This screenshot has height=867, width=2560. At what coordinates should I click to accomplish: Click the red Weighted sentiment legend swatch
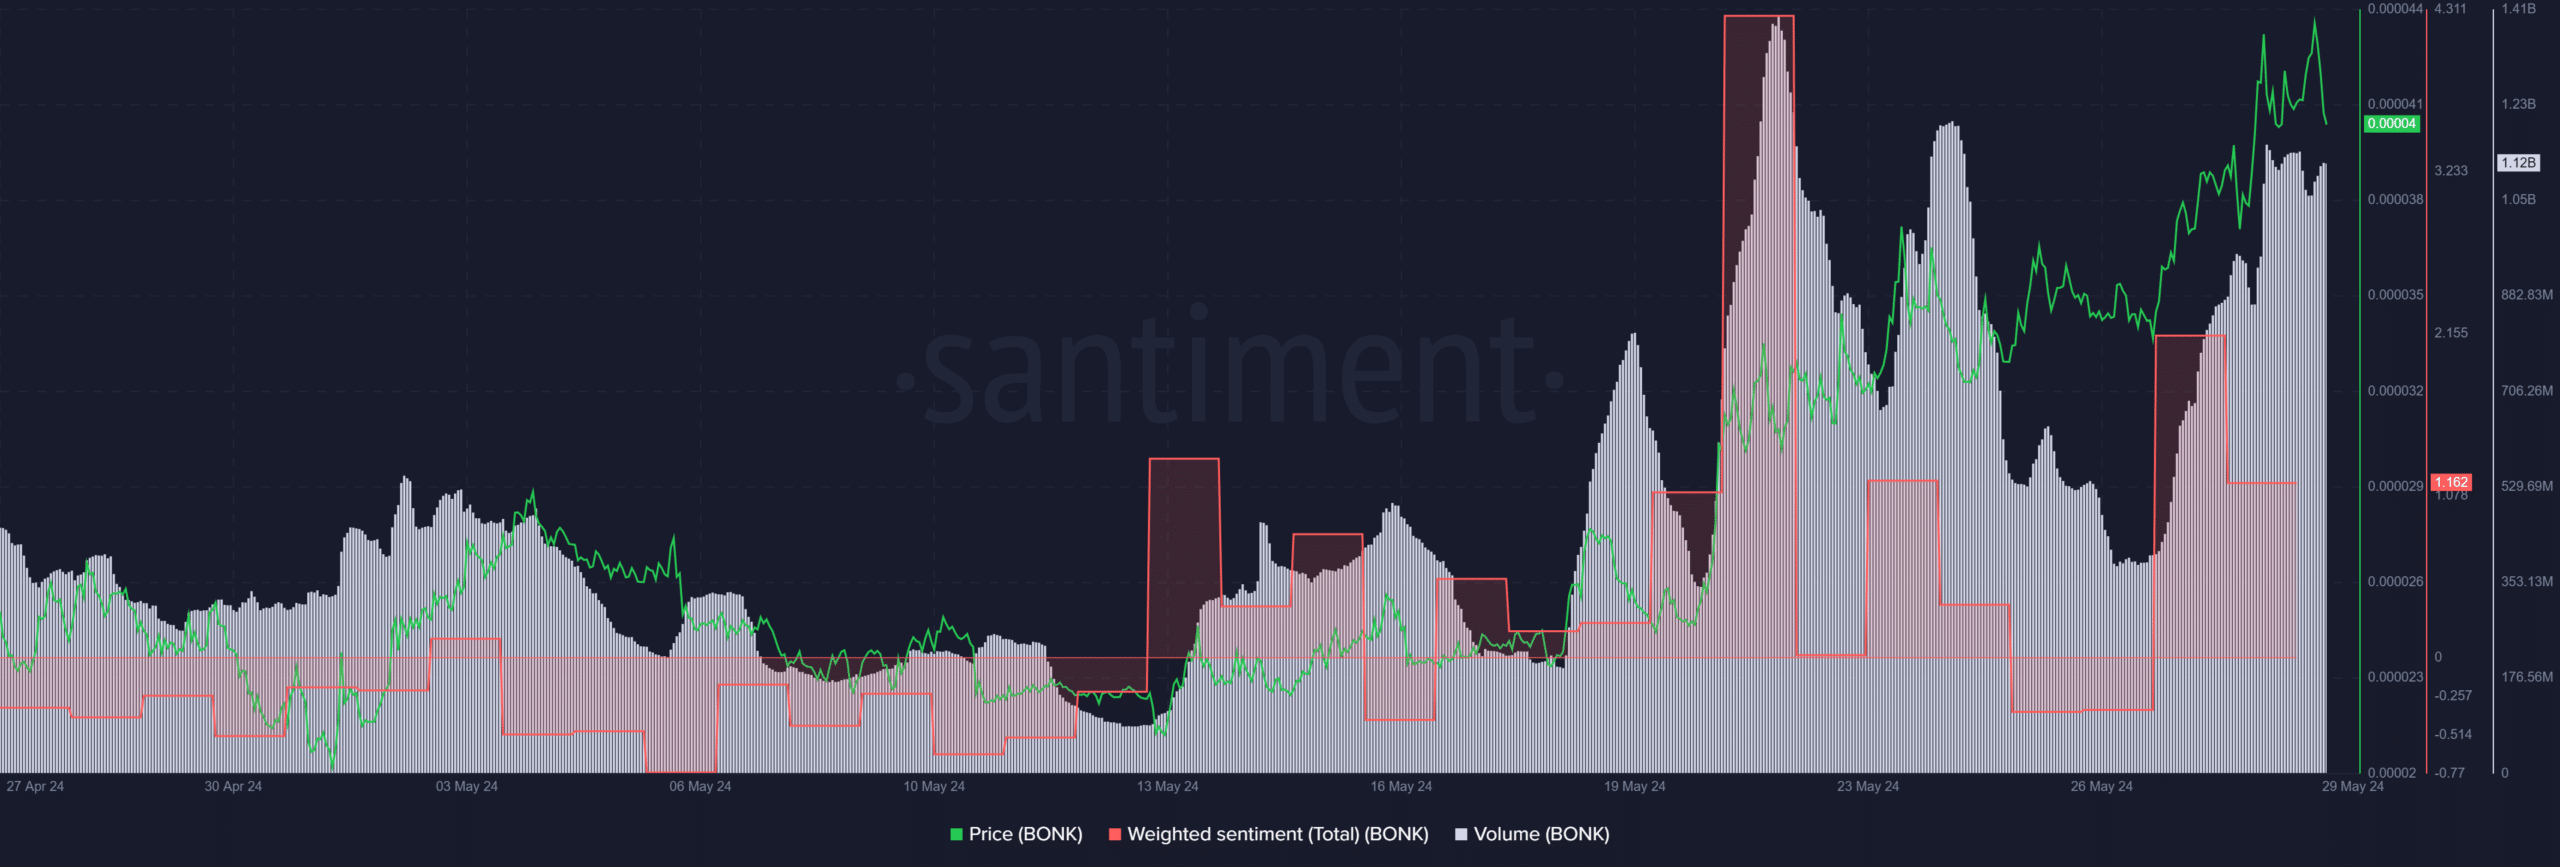click(1115, 834)
